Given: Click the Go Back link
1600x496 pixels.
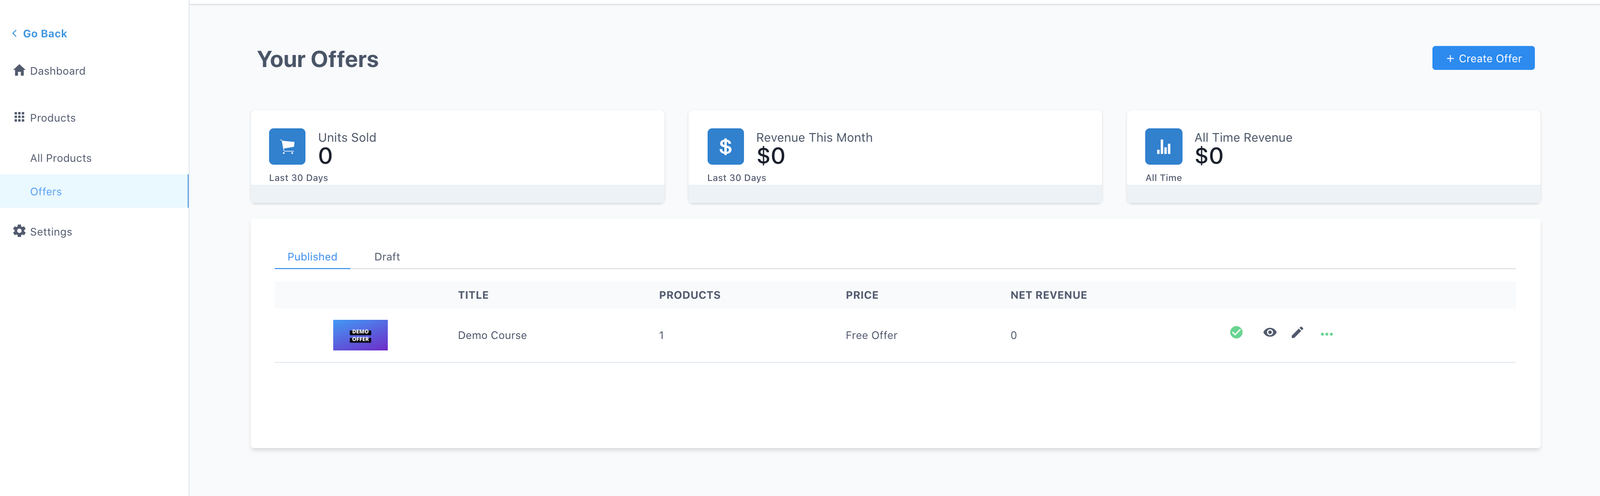Looking at the screenshot, I should 45,34.
